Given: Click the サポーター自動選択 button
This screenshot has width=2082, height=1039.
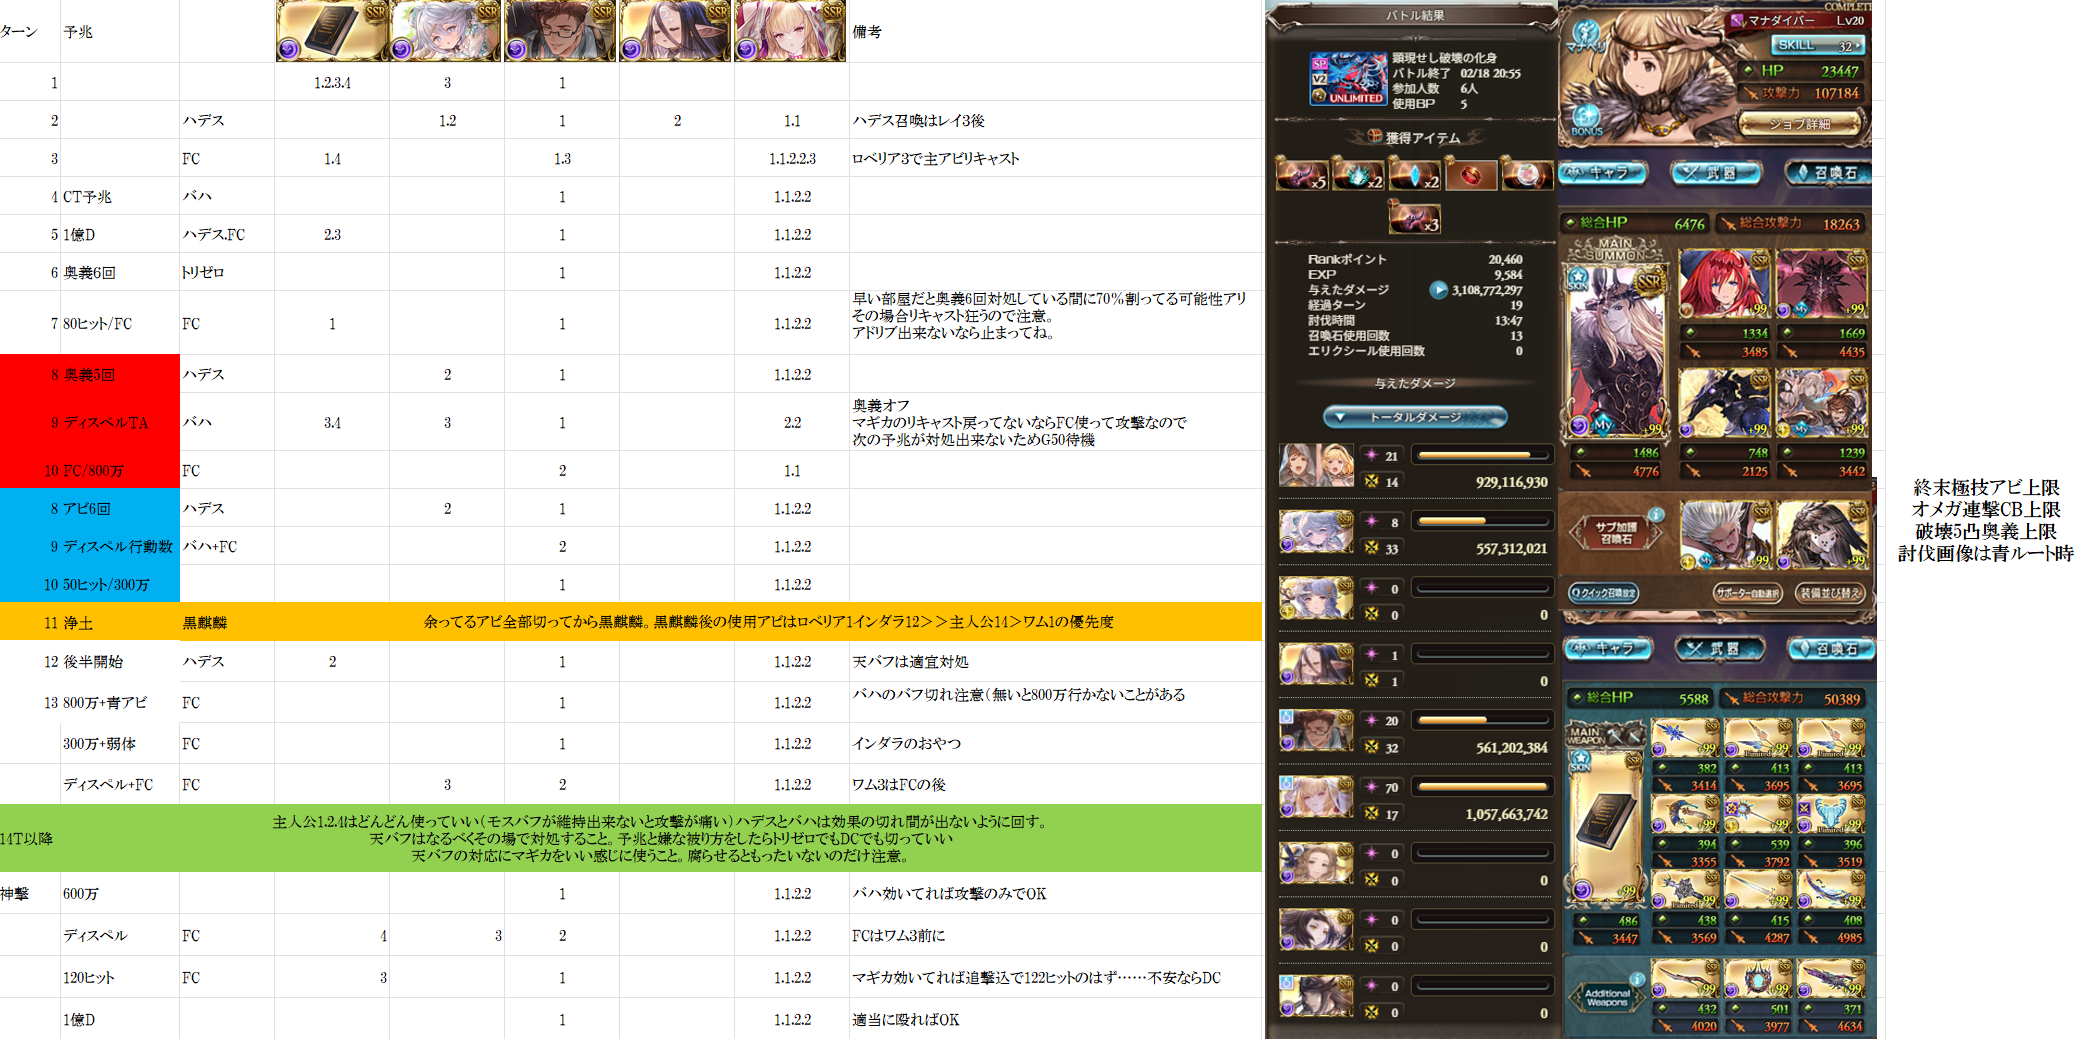Looking at the screenshot, I should (1747, 593).
